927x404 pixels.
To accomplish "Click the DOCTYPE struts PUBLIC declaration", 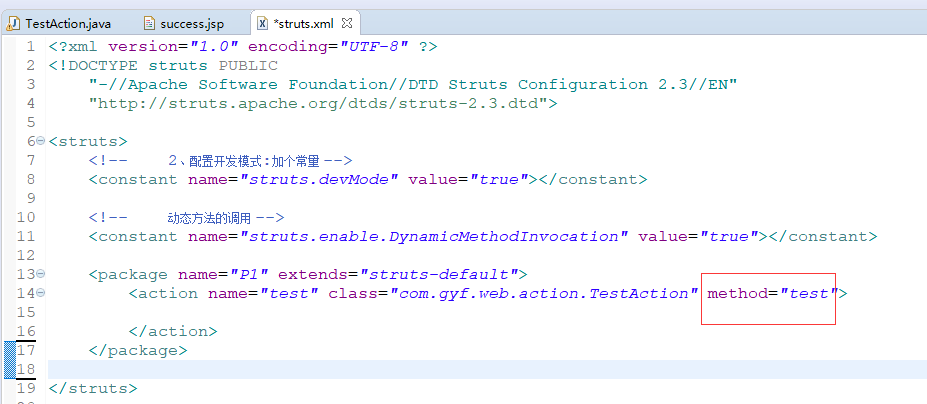I will [163, 65].
